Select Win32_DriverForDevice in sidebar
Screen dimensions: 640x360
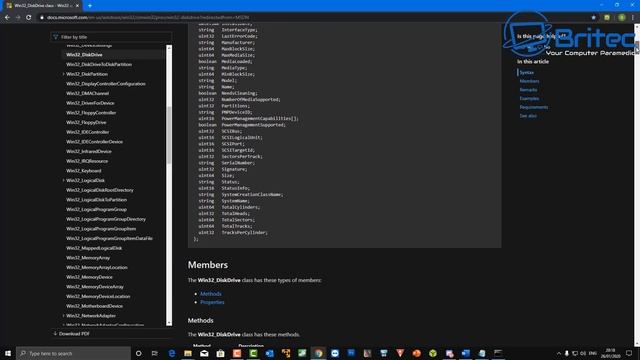(90, 103)
